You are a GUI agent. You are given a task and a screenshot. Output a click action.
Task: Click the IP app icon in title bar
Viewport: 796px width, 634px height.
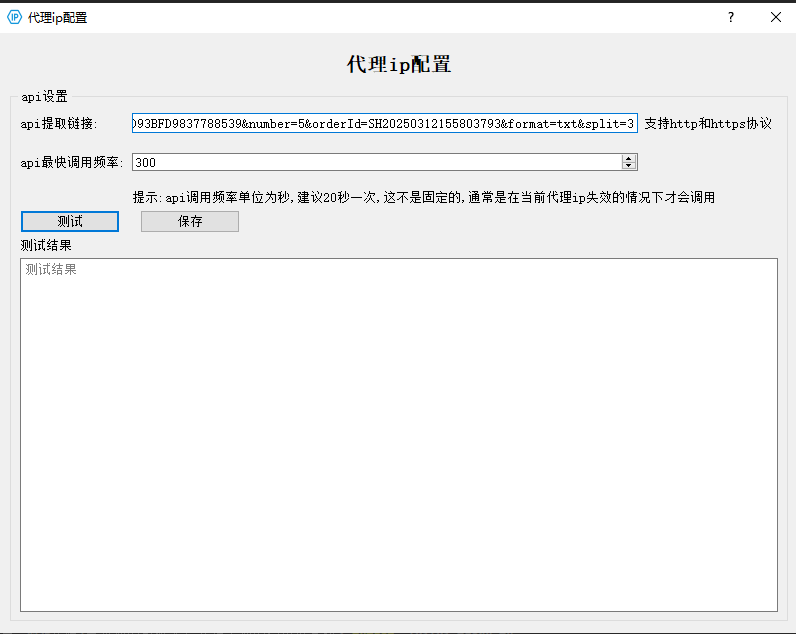coord(14,17)
